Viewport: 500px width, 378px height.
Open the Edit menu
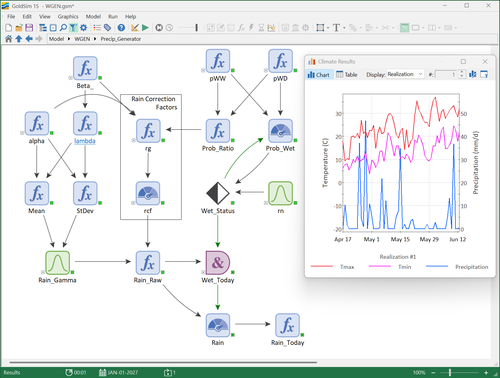[27, 16]
